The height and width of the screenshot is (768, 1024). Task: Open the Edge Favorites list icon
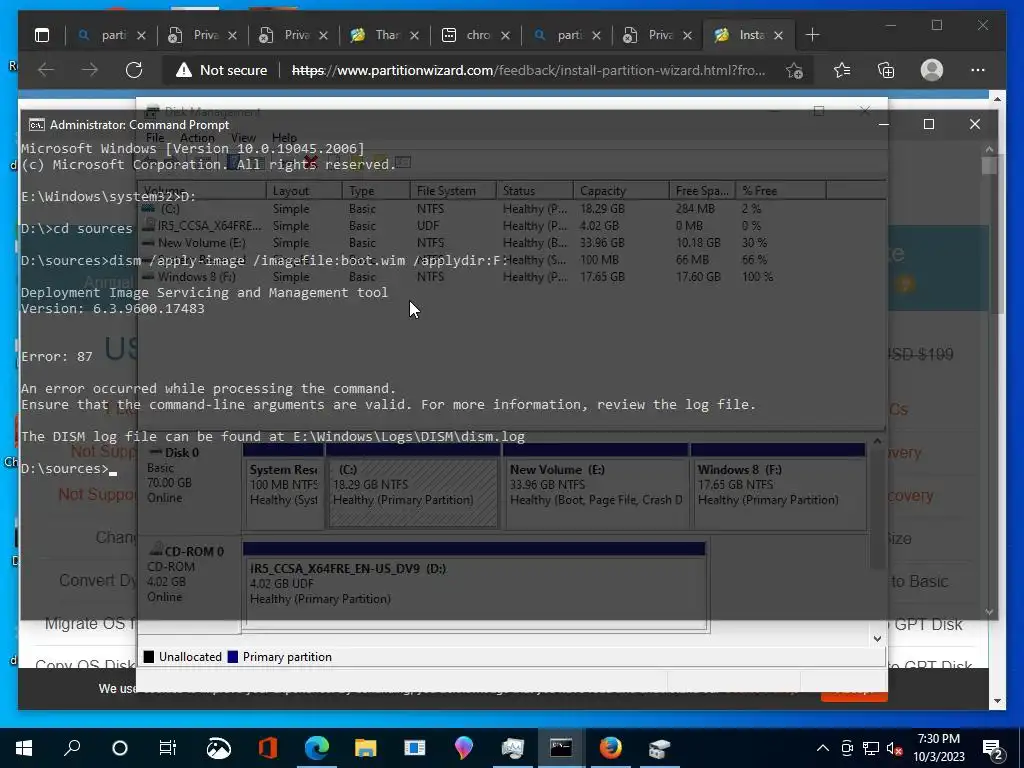pyautogui.click(x=842, y=70)
